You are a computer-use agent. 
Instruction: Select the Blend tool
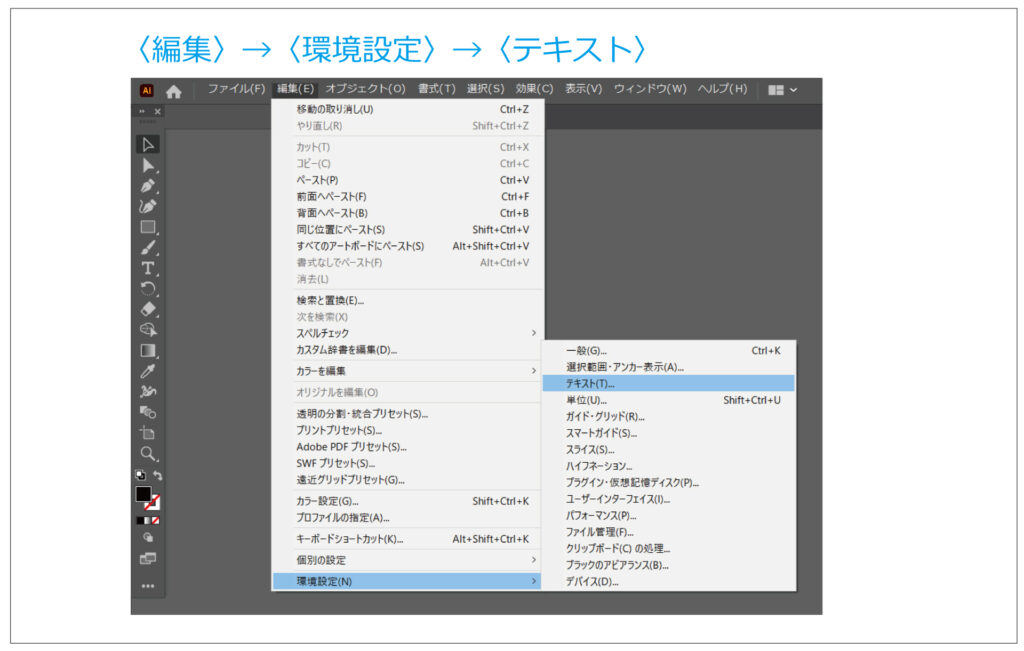click(148, 412)
